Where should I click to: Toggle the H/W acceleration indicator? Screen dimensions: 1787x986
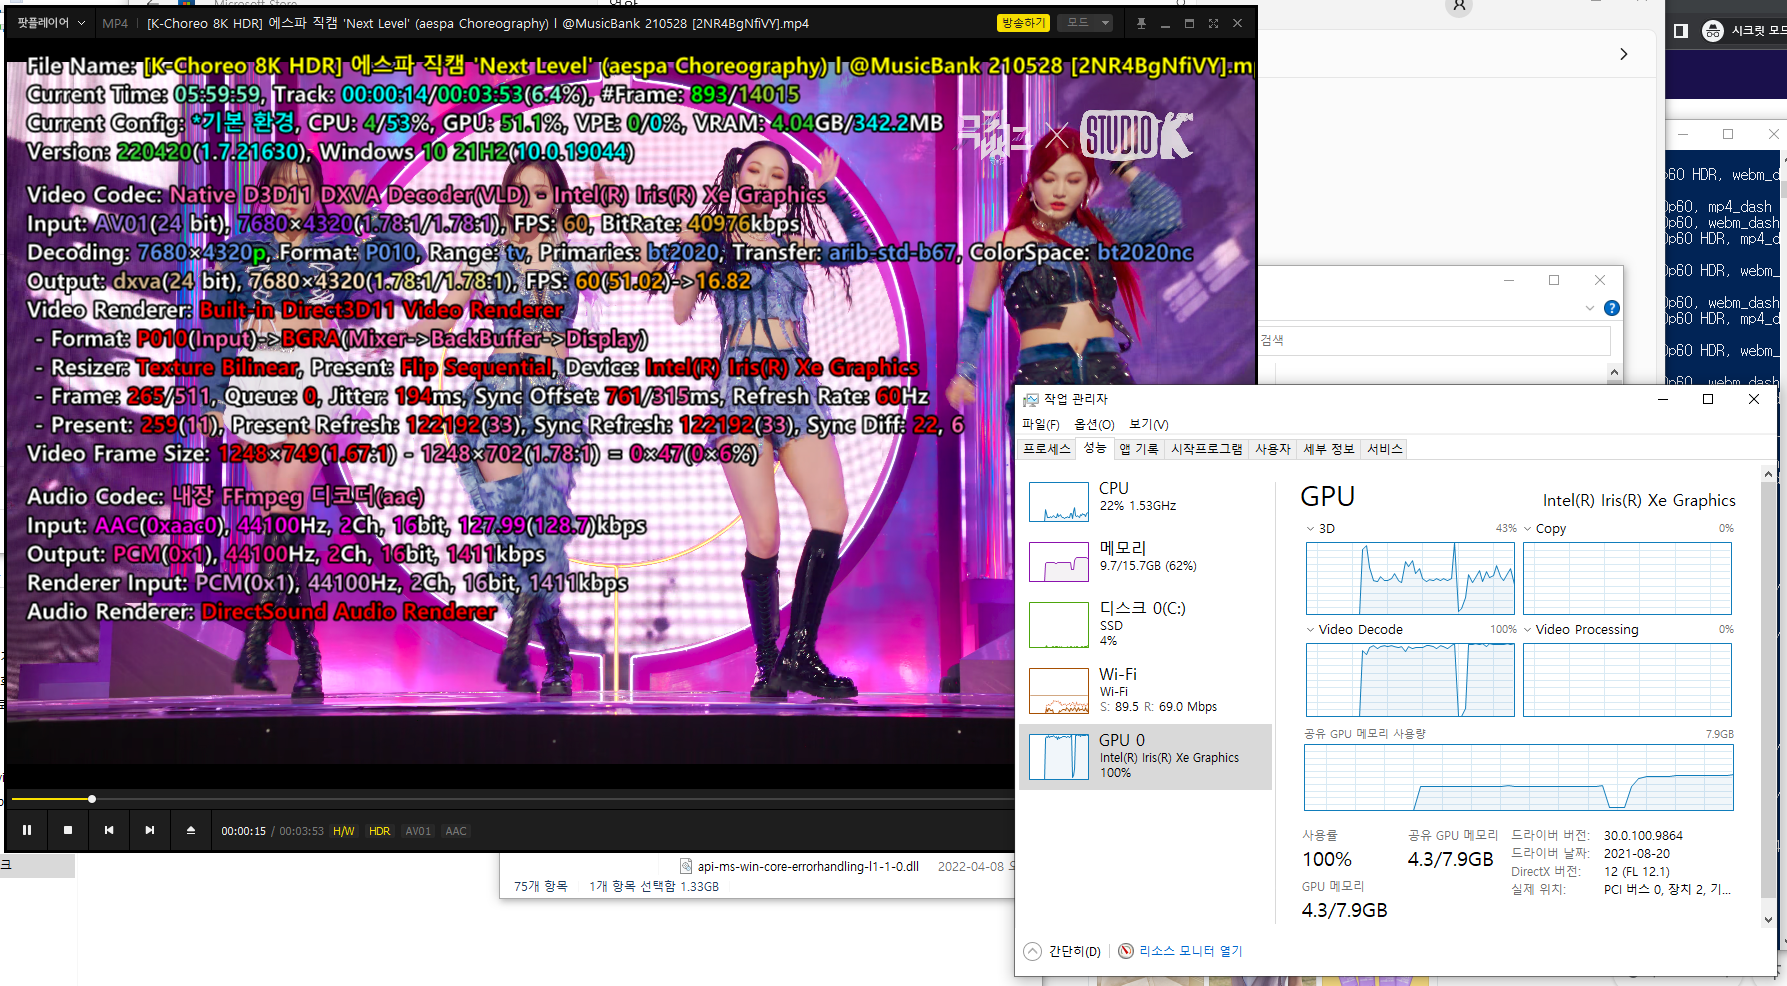coord(344,831)
